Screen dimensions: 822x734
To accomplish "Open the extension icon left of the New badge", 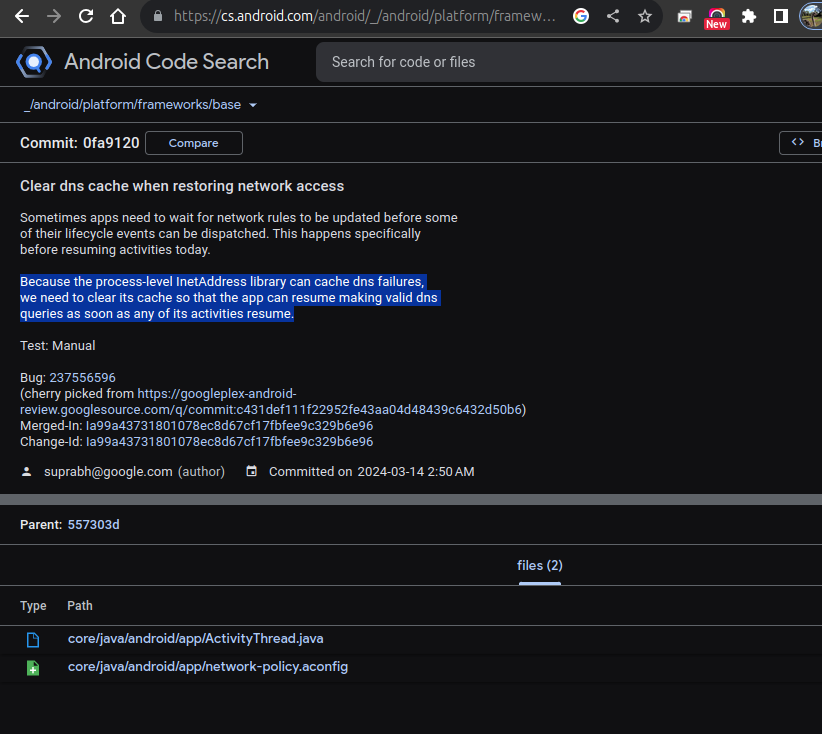I will click(x=684, y=17).
